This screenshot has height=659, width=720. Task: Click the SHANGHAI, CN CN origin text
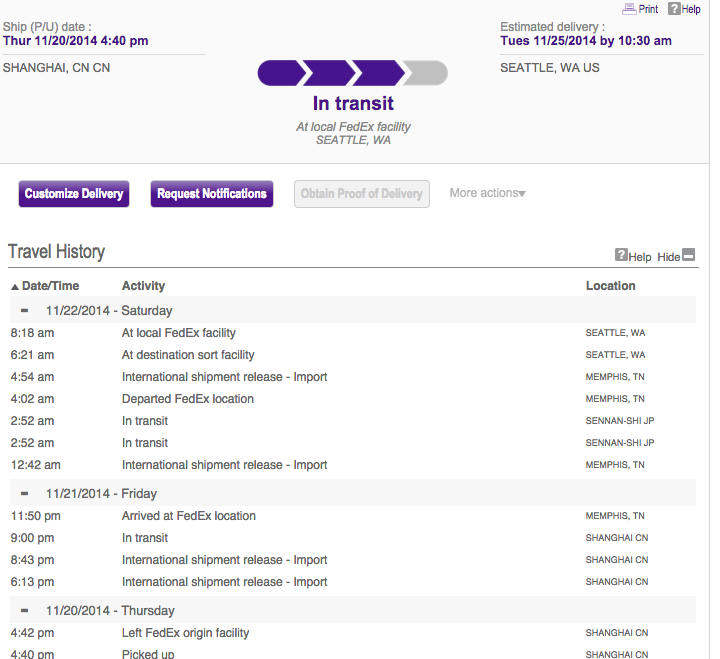pyautogui.click(x=56, y=68)
